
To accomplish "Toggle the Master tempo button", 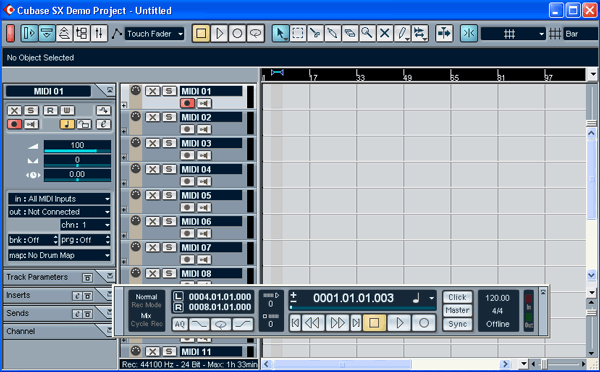I will [457, 310].
